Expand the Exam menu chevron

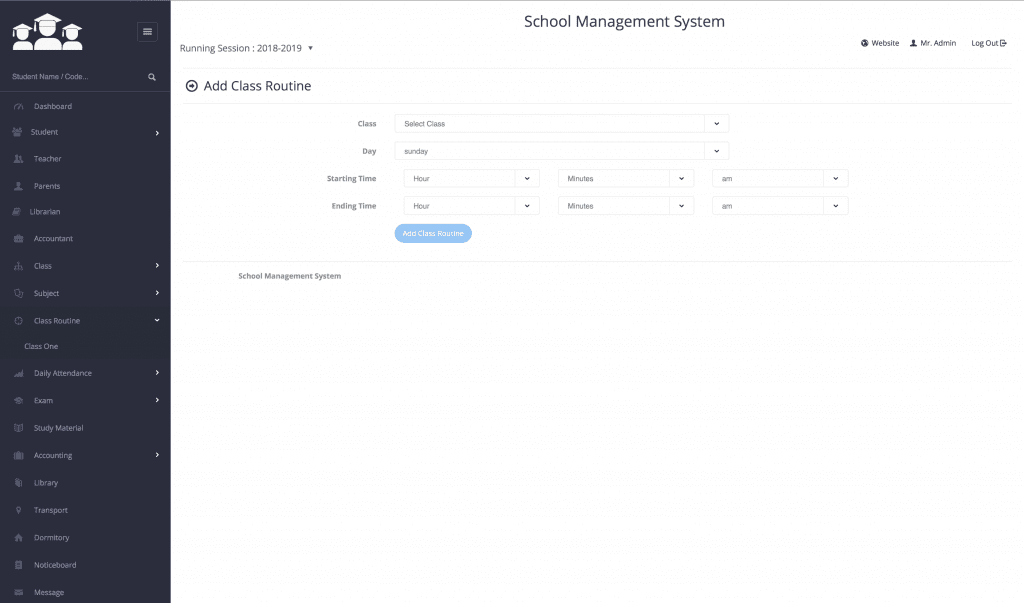click(157, 400)
